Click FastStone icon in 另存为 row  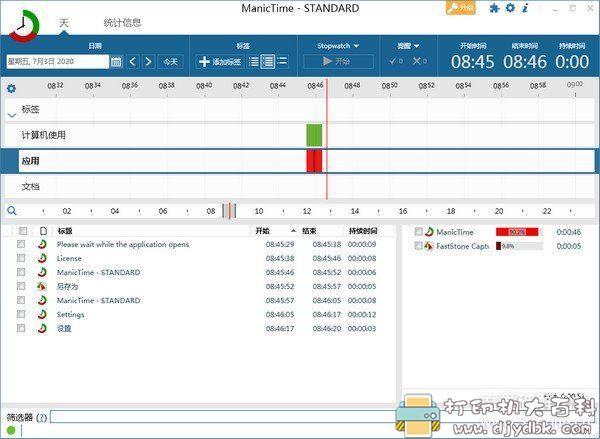42,286
